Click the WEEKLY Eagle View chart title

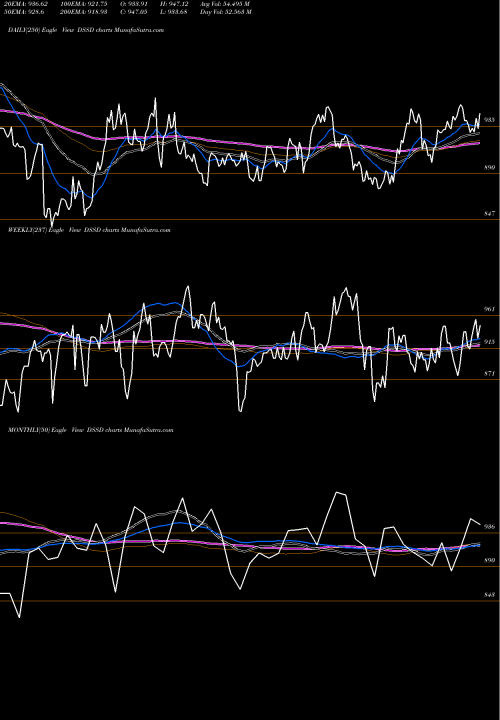coord(89,230)
